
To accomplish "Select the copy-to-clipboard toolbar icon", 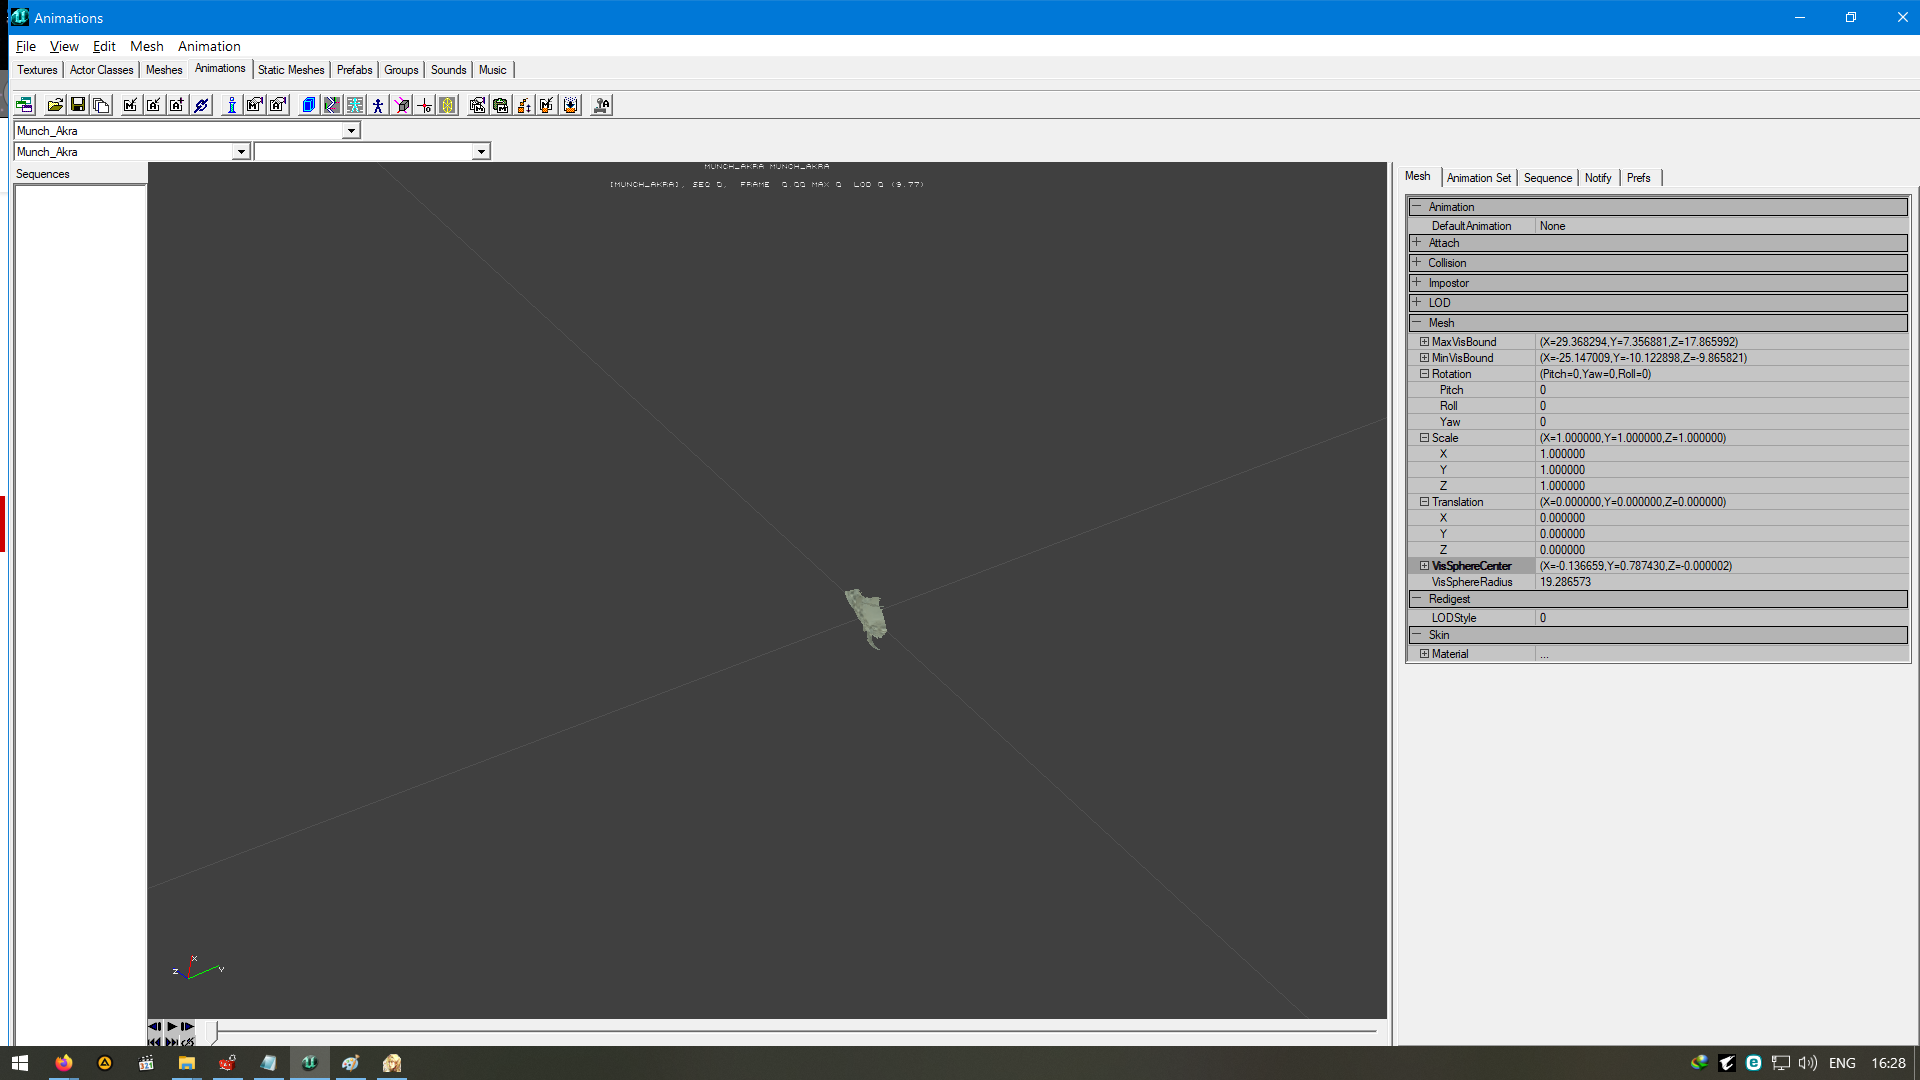I will (101, 105).
